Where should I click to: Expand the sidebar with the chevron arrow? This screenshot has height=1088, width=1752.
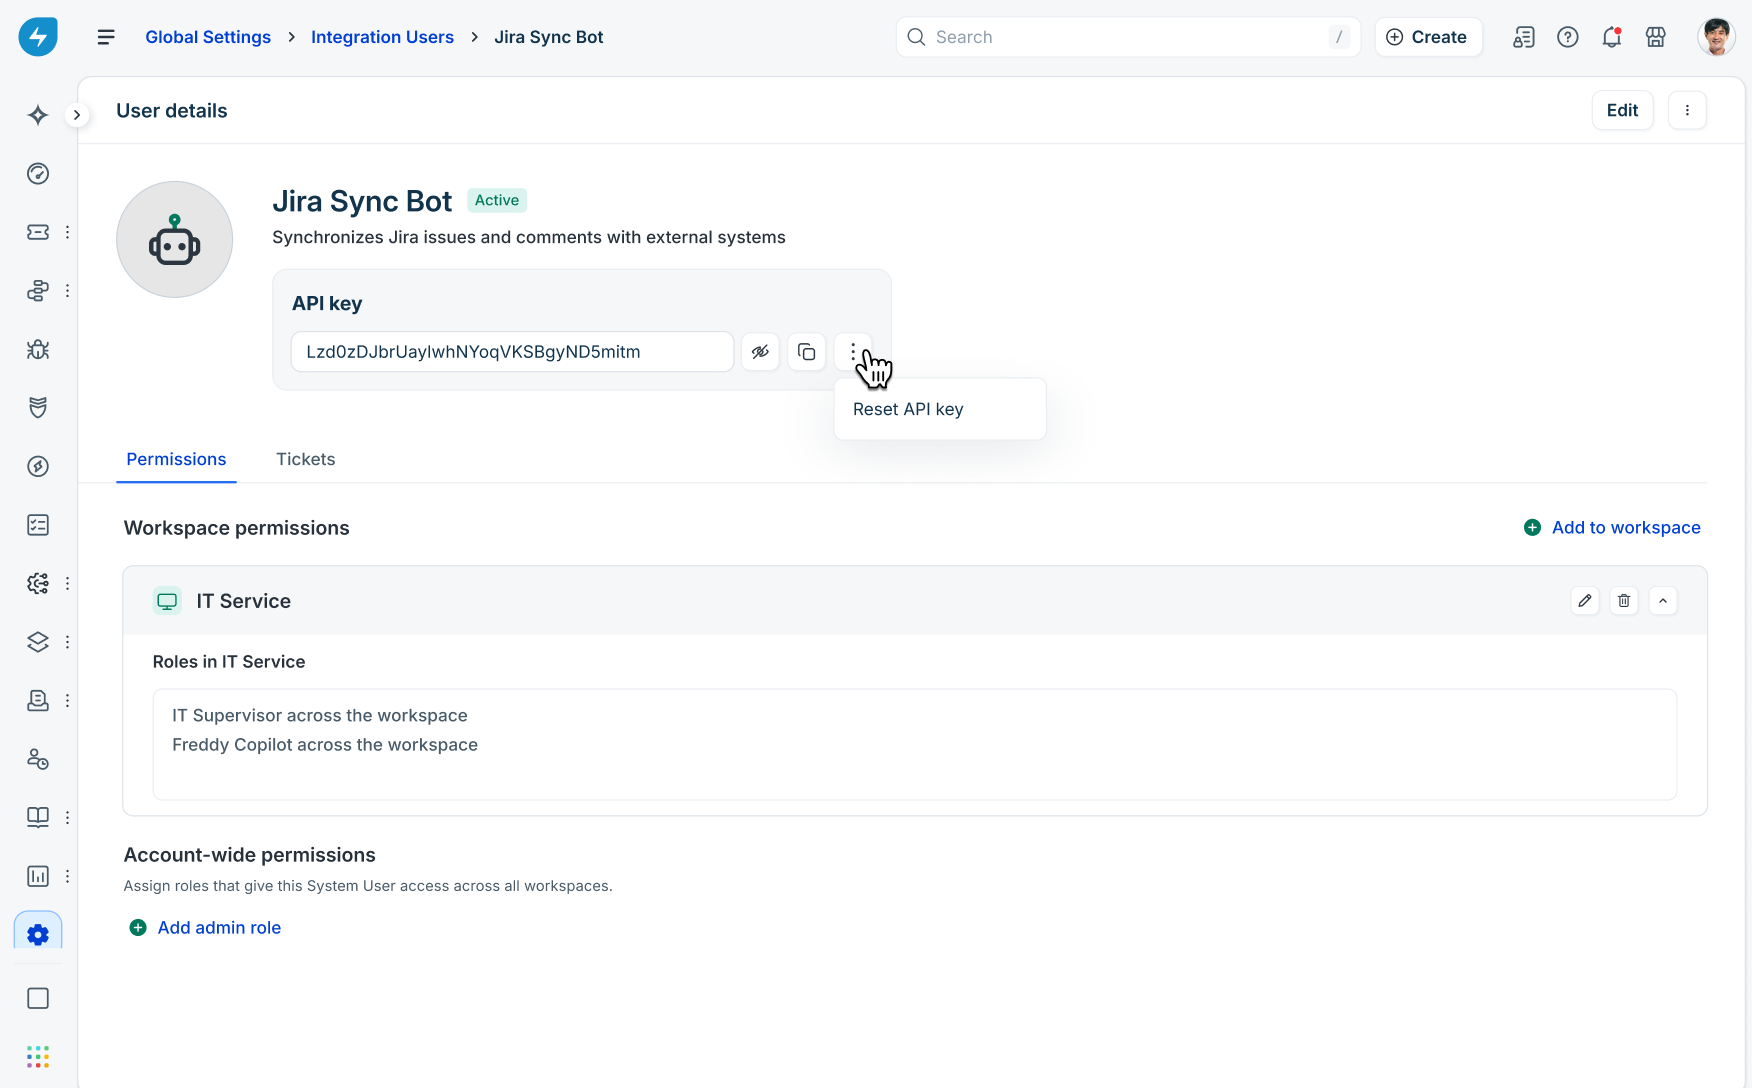point(77,115)
